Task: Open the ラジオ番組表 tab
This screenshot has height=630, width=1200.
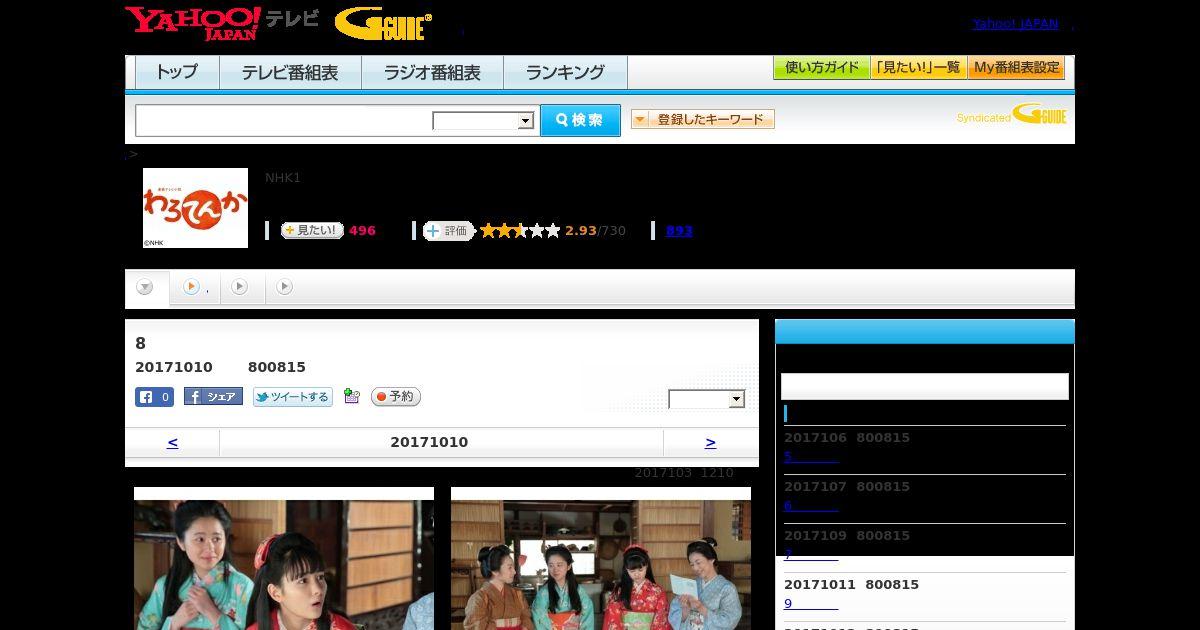Action: (432, 72)
